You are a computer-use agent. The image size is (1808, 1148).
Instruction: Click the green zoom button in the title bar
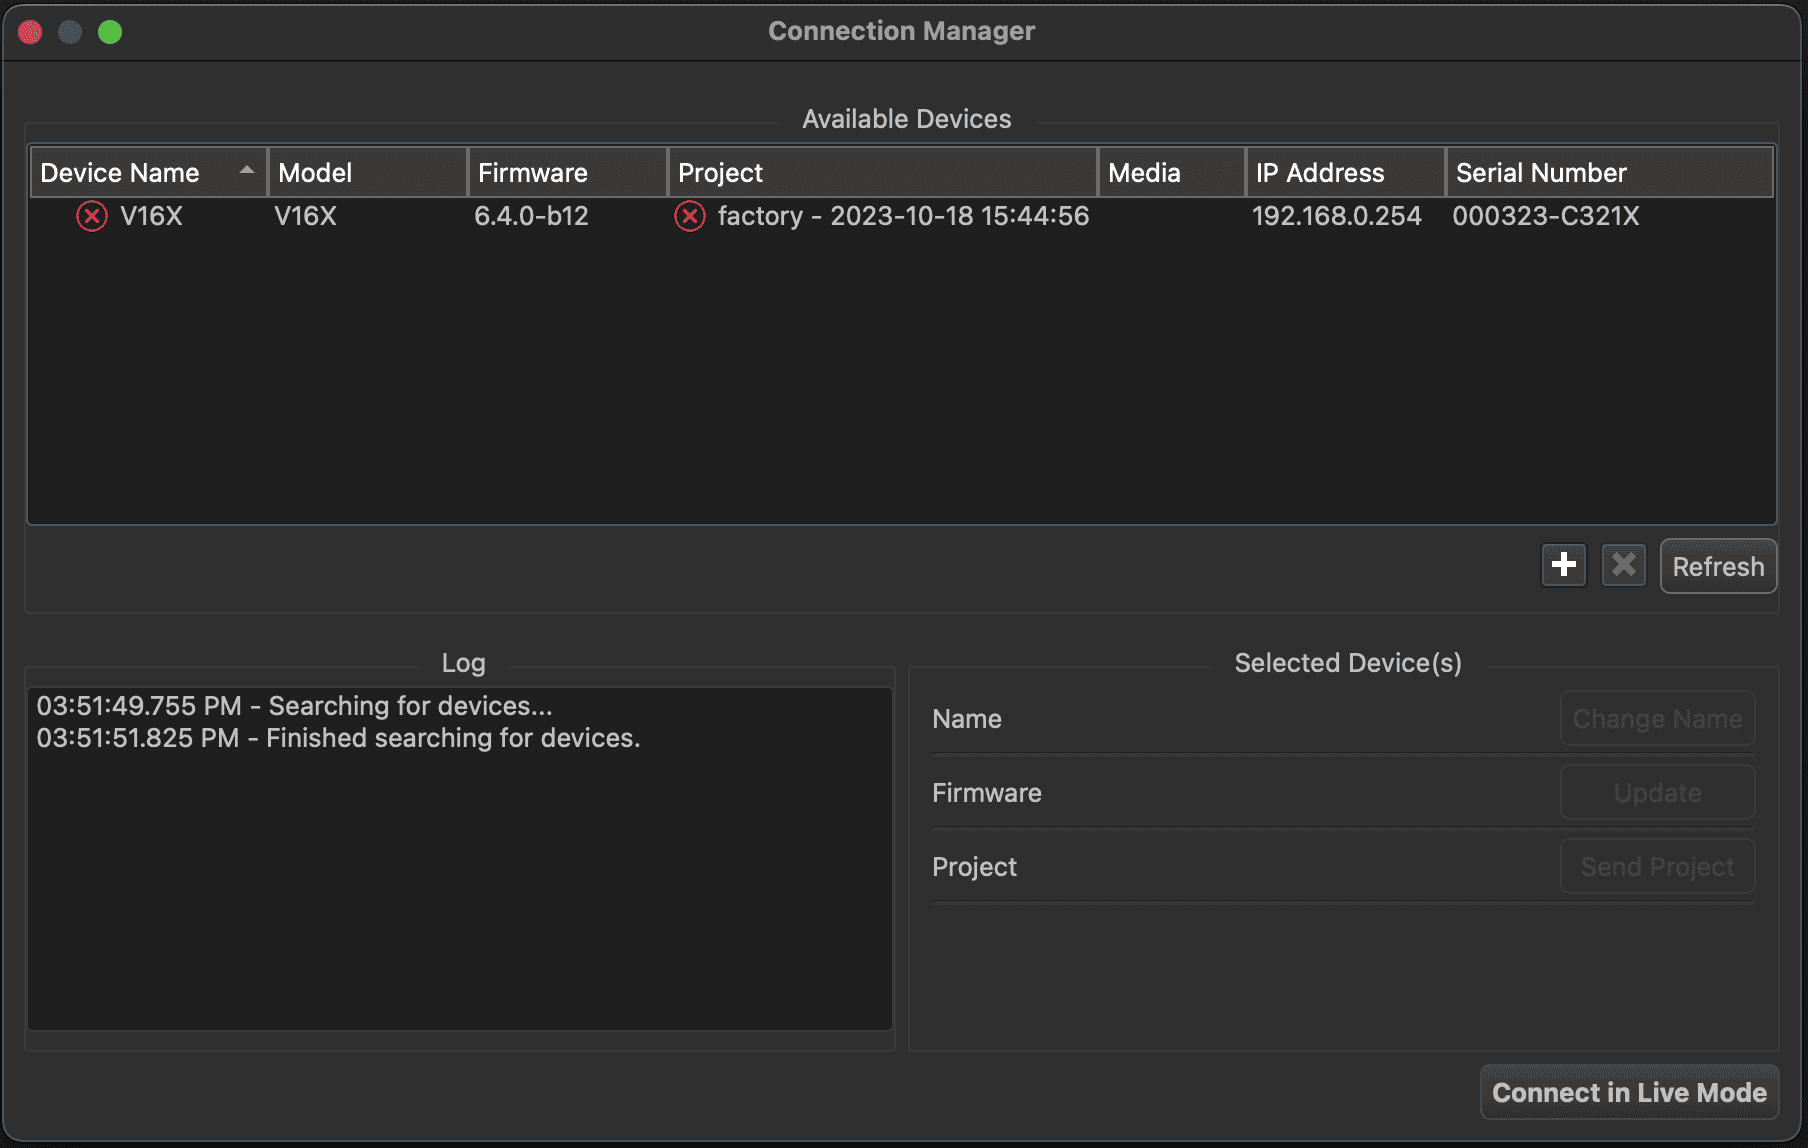[111, 31]
